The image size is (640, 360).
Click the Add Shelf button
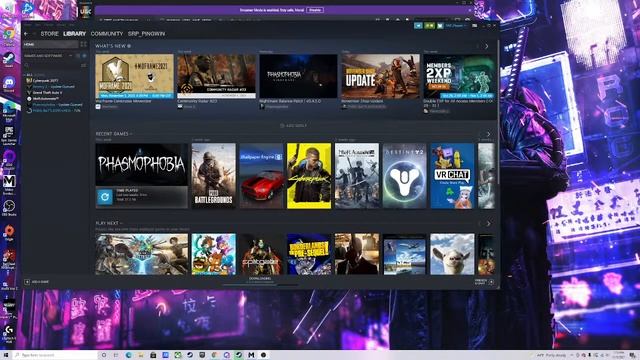point(294,126)
